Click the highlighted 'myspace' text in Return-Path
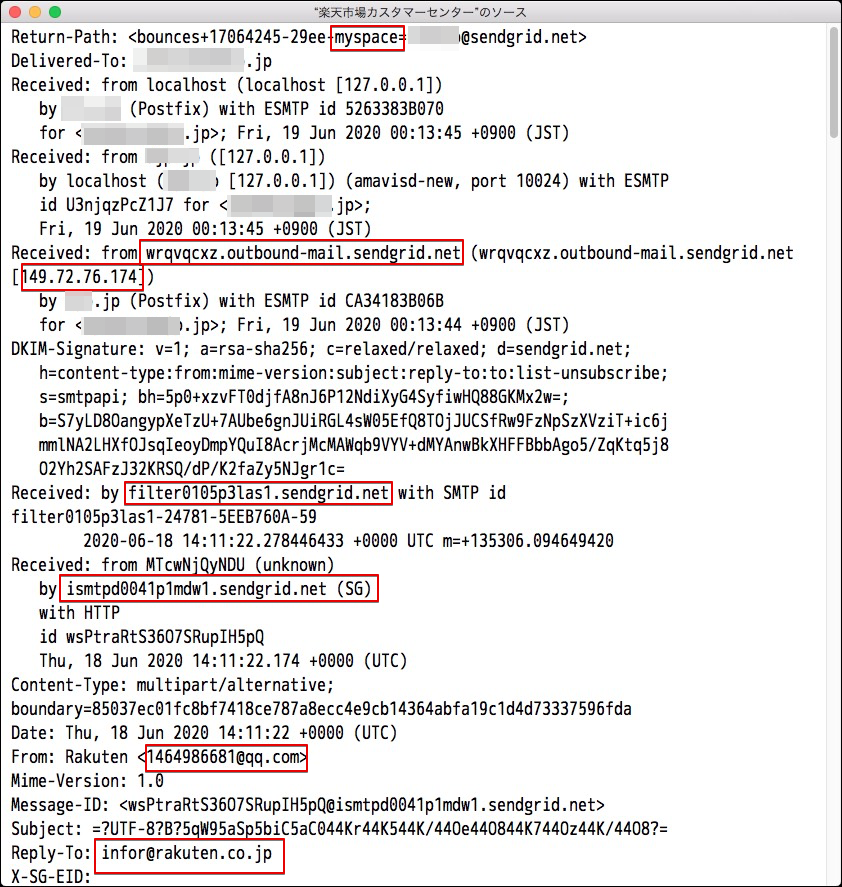Screen dimensions: 842x887 coord(367,38)
